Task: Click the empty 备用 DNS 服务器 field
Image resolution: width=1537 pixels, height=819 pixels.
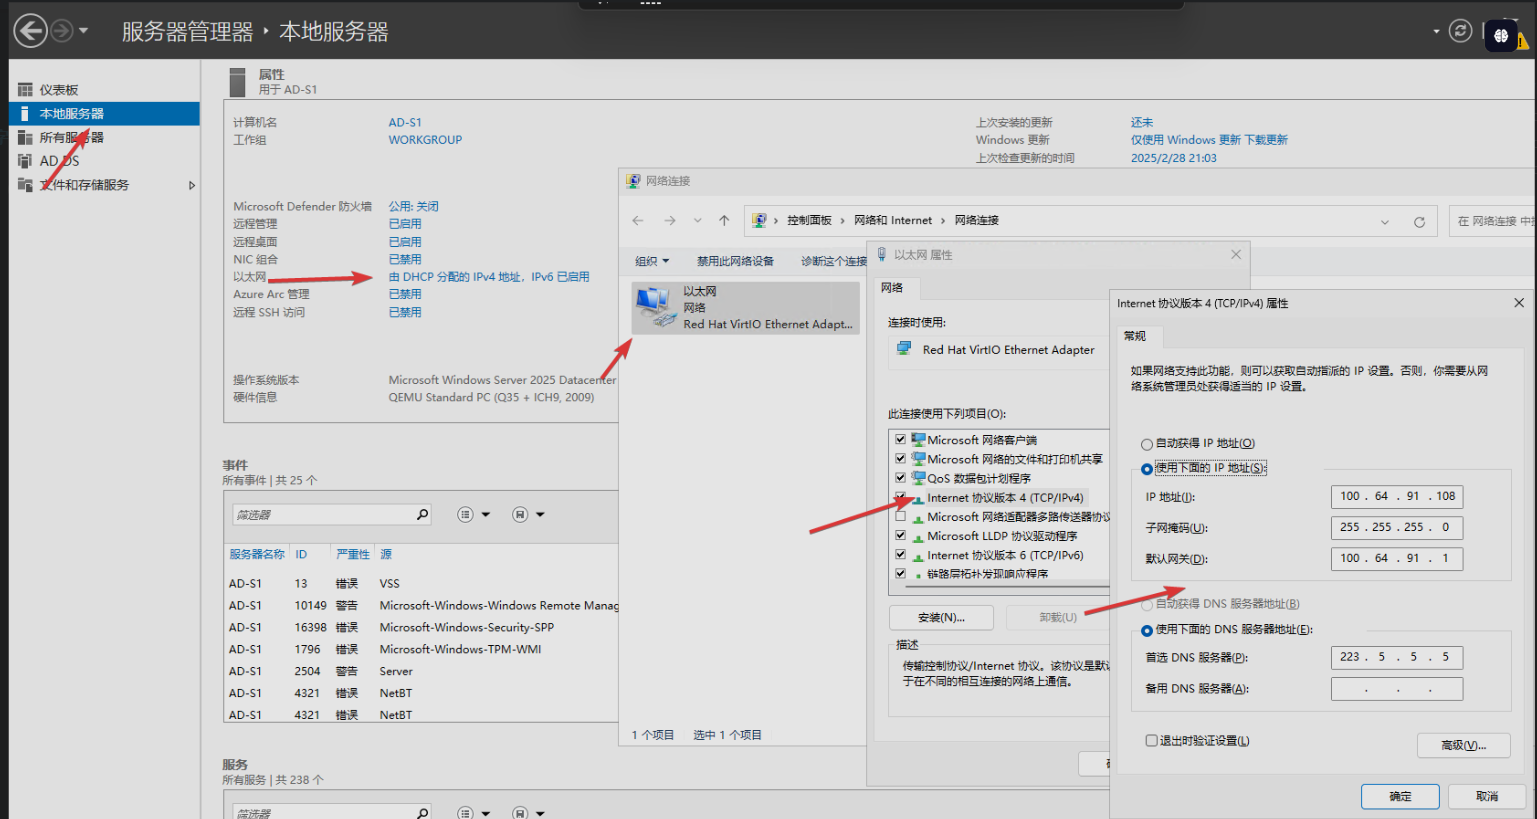Action: [x=1397, y=689]
